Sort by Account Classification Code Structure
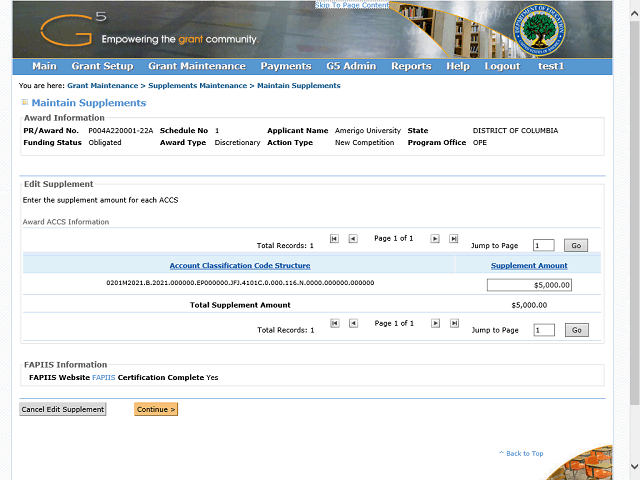 [239, 266]
